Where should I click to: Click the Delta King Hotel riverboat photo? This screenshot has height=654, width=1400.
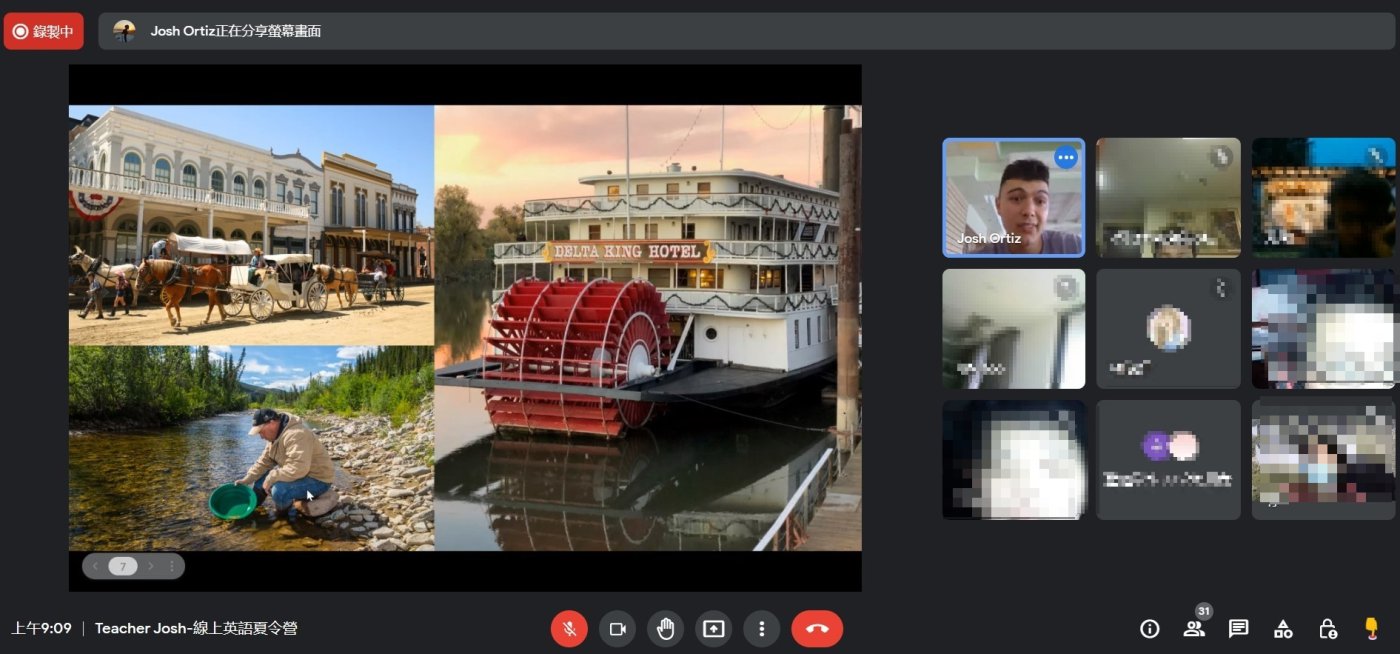(x=648, y=328)
